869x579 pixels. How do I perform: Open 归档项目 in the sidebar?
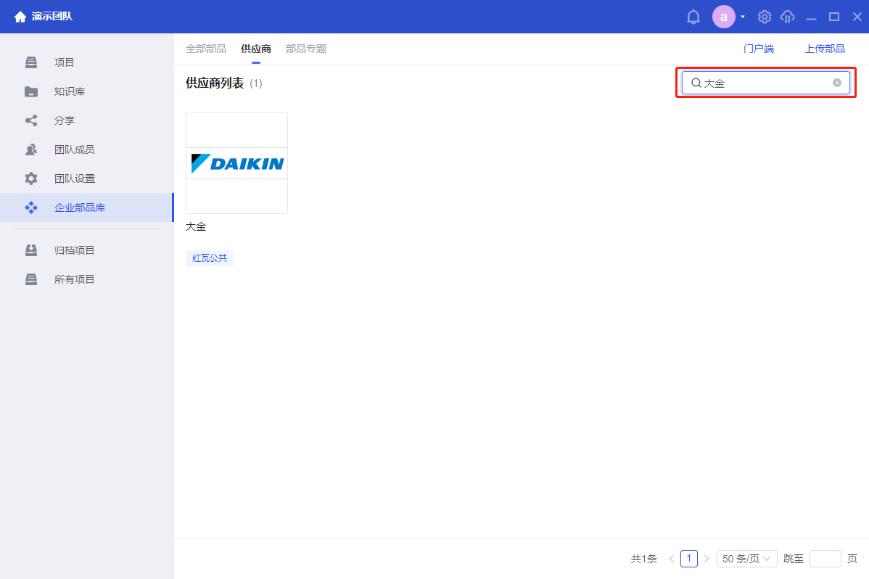pyautogui.click(x=86, y=250)
